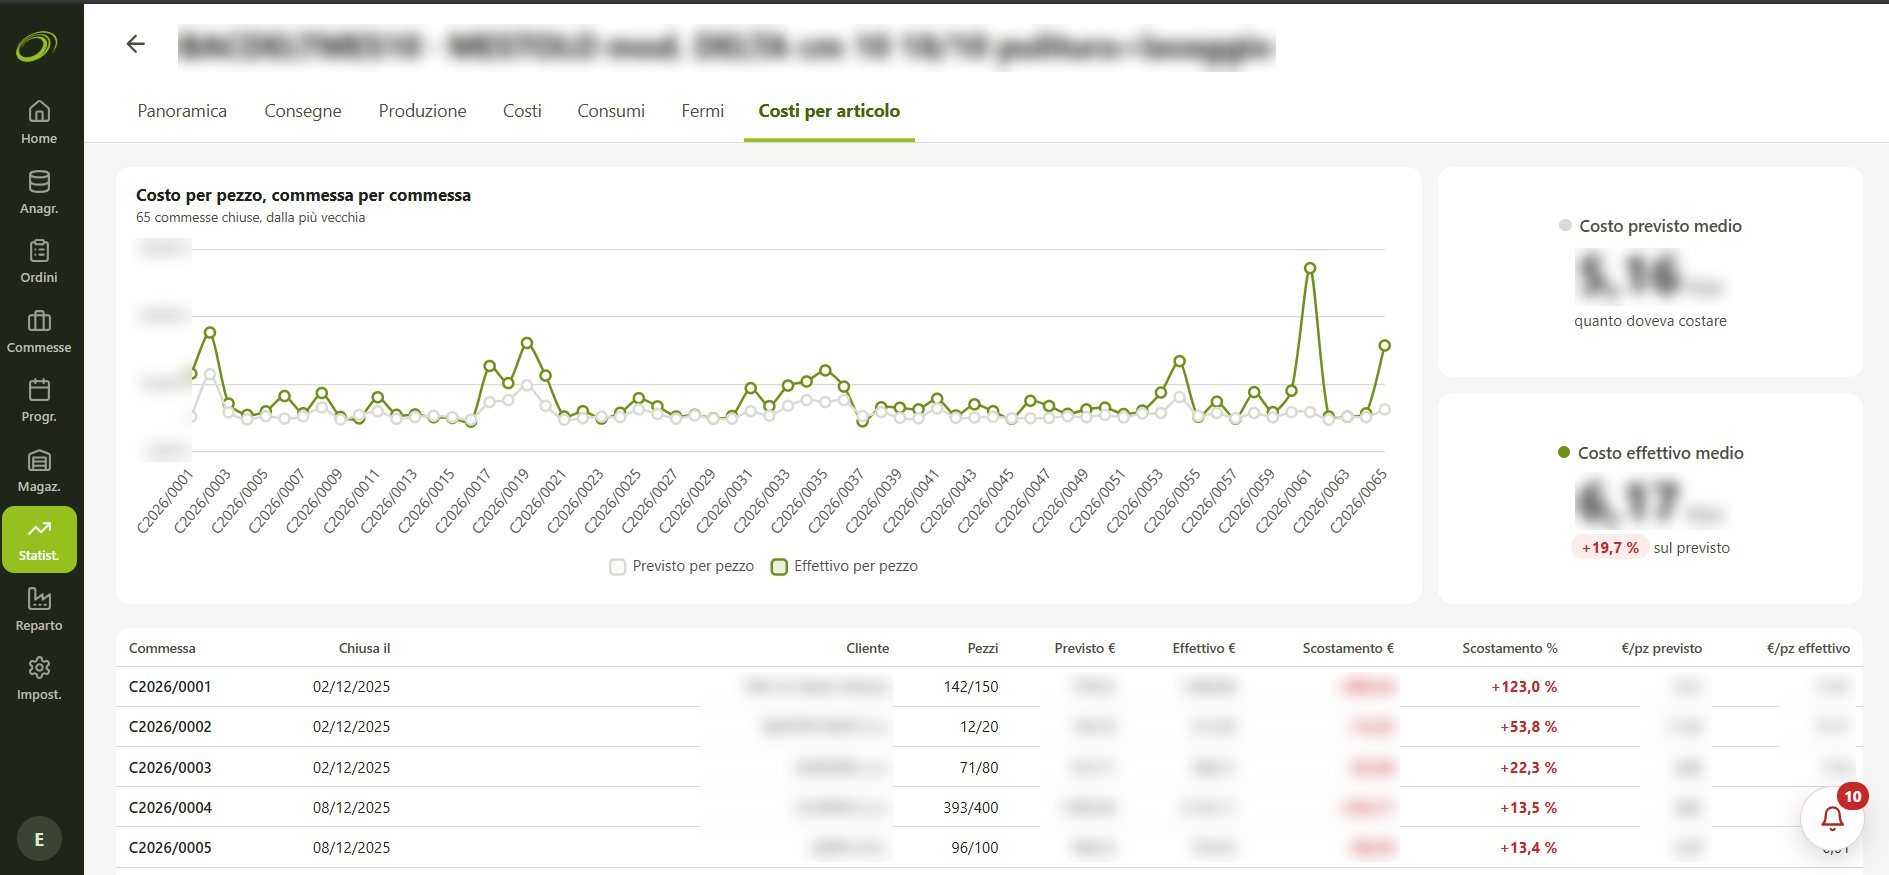1889x875 pixels.
Task: Open the Magaz. warehouse section
Action: pyautogui.click(x=39, y=470)
